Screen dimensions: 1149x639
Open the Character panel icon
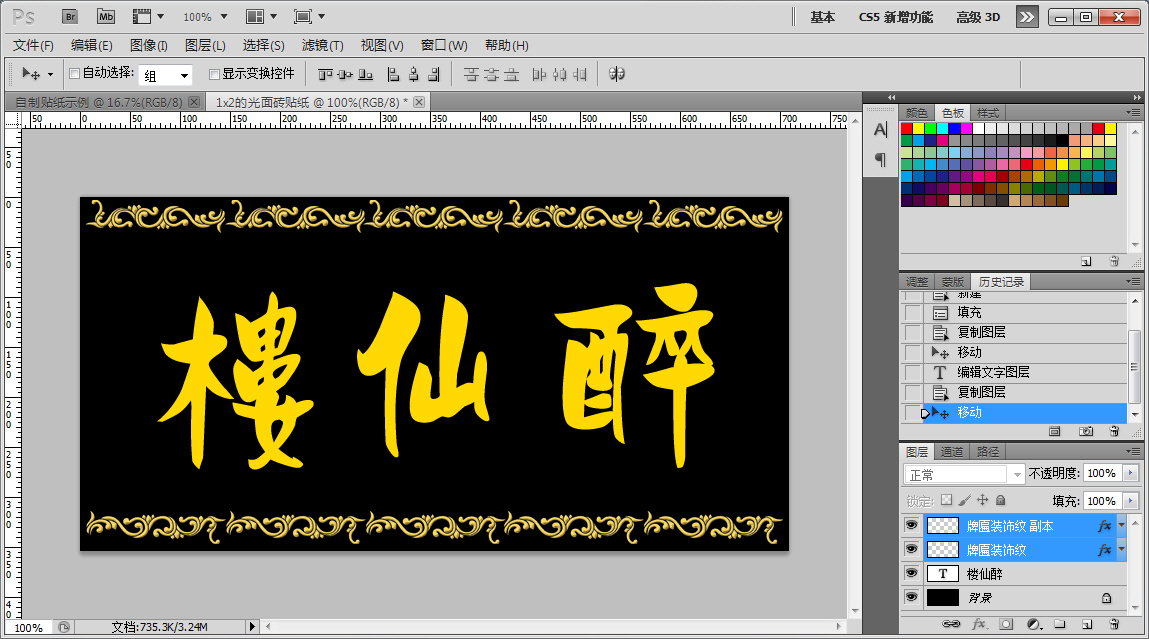click(880, 130)
